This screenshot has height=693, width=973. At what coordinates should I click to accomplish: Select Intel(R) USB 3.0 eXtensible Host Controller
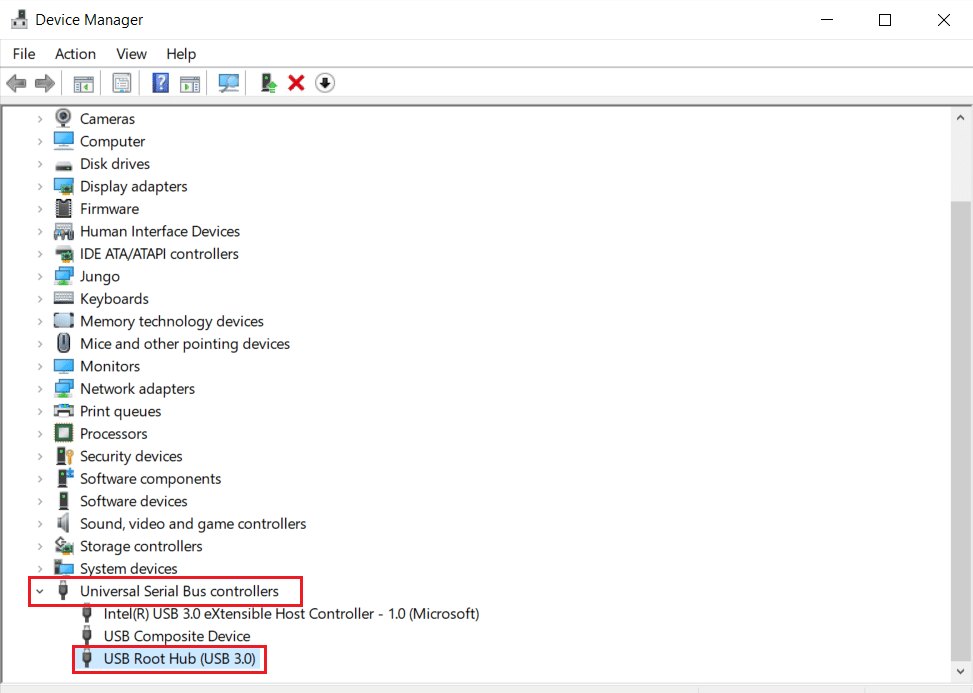point(291,614)
